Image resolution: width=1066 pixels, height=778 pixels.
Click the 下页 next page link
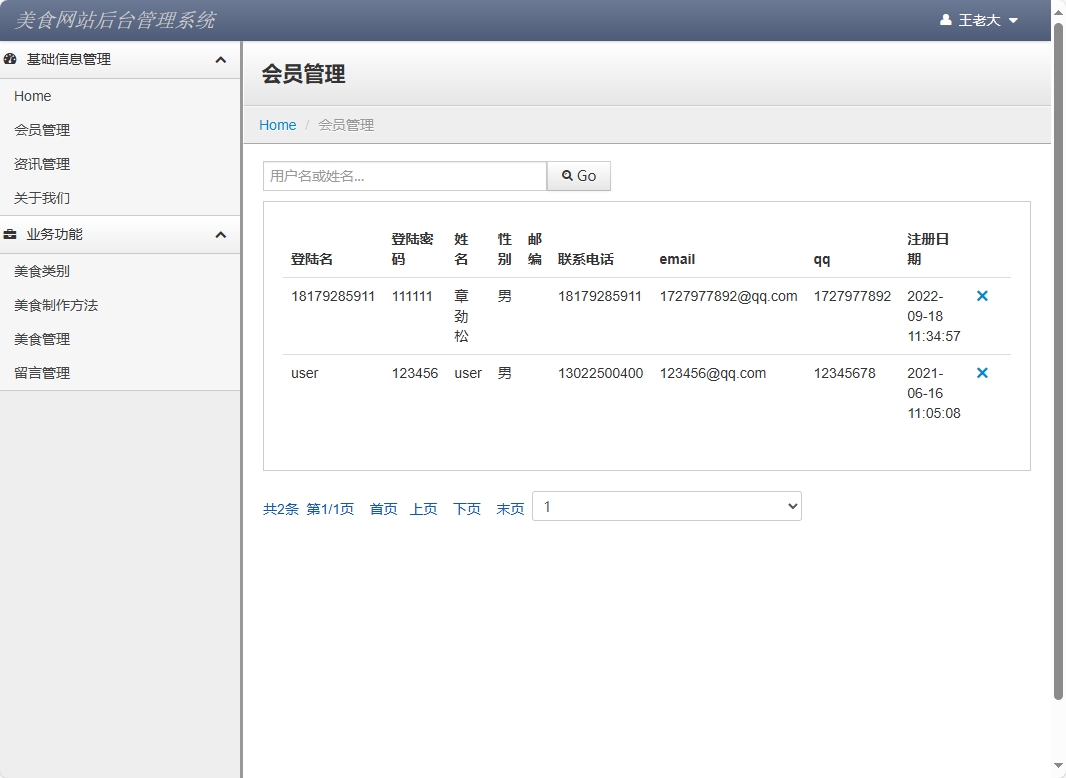466,509
